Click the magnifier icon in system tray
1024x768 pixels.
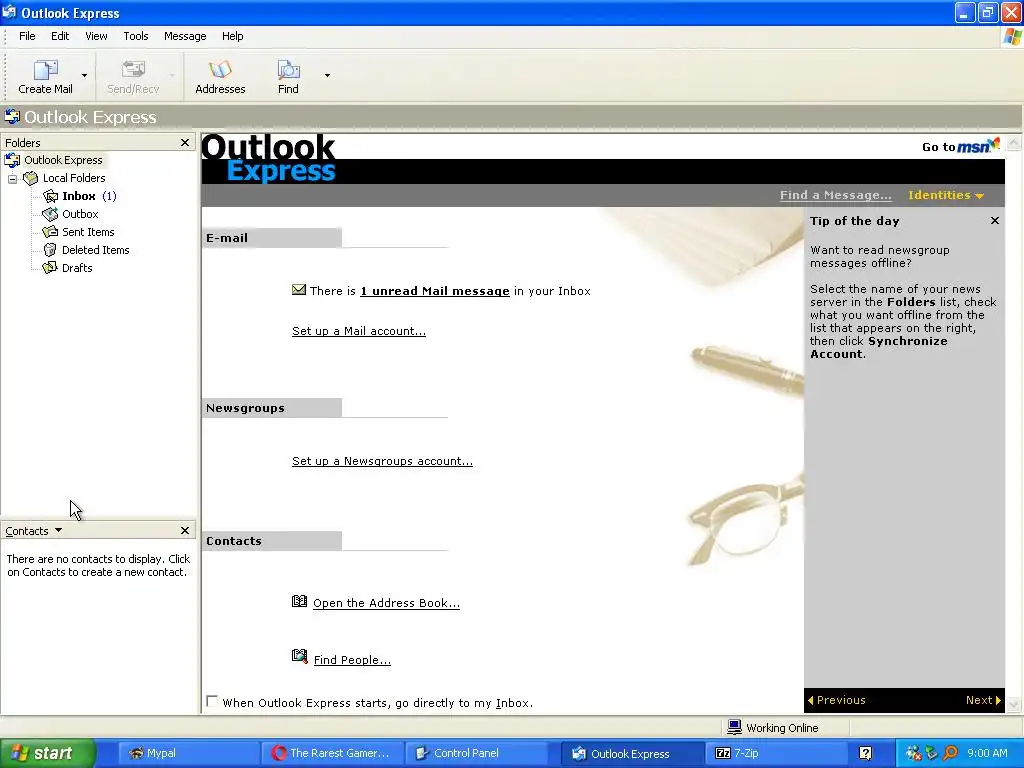[950, 753]
